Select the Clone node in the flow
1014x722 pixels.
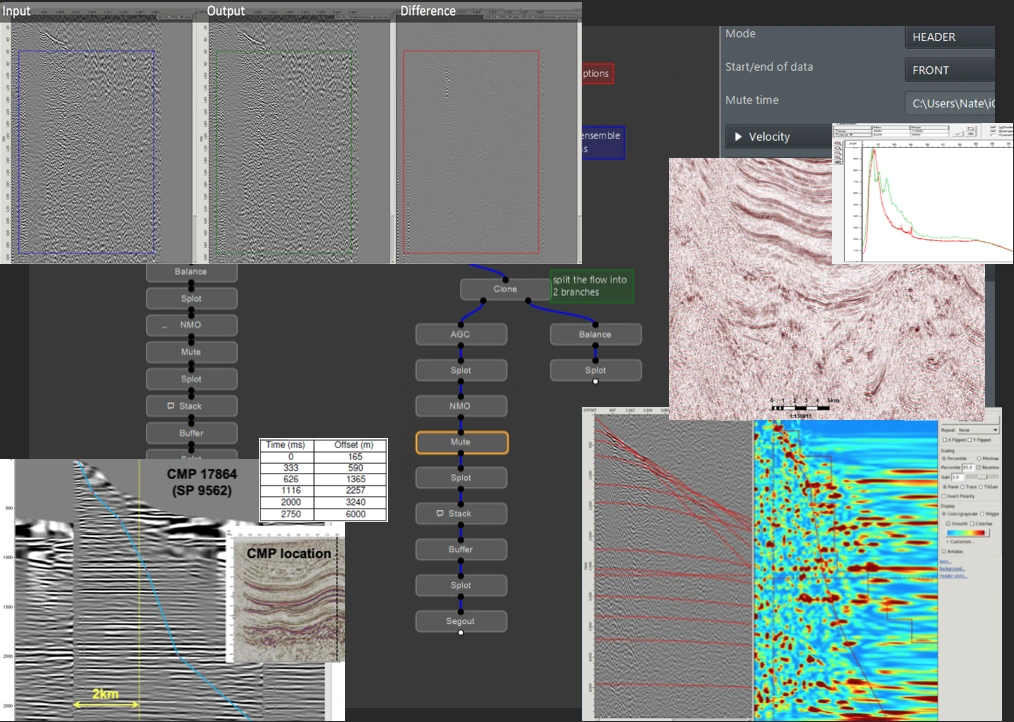505,289
